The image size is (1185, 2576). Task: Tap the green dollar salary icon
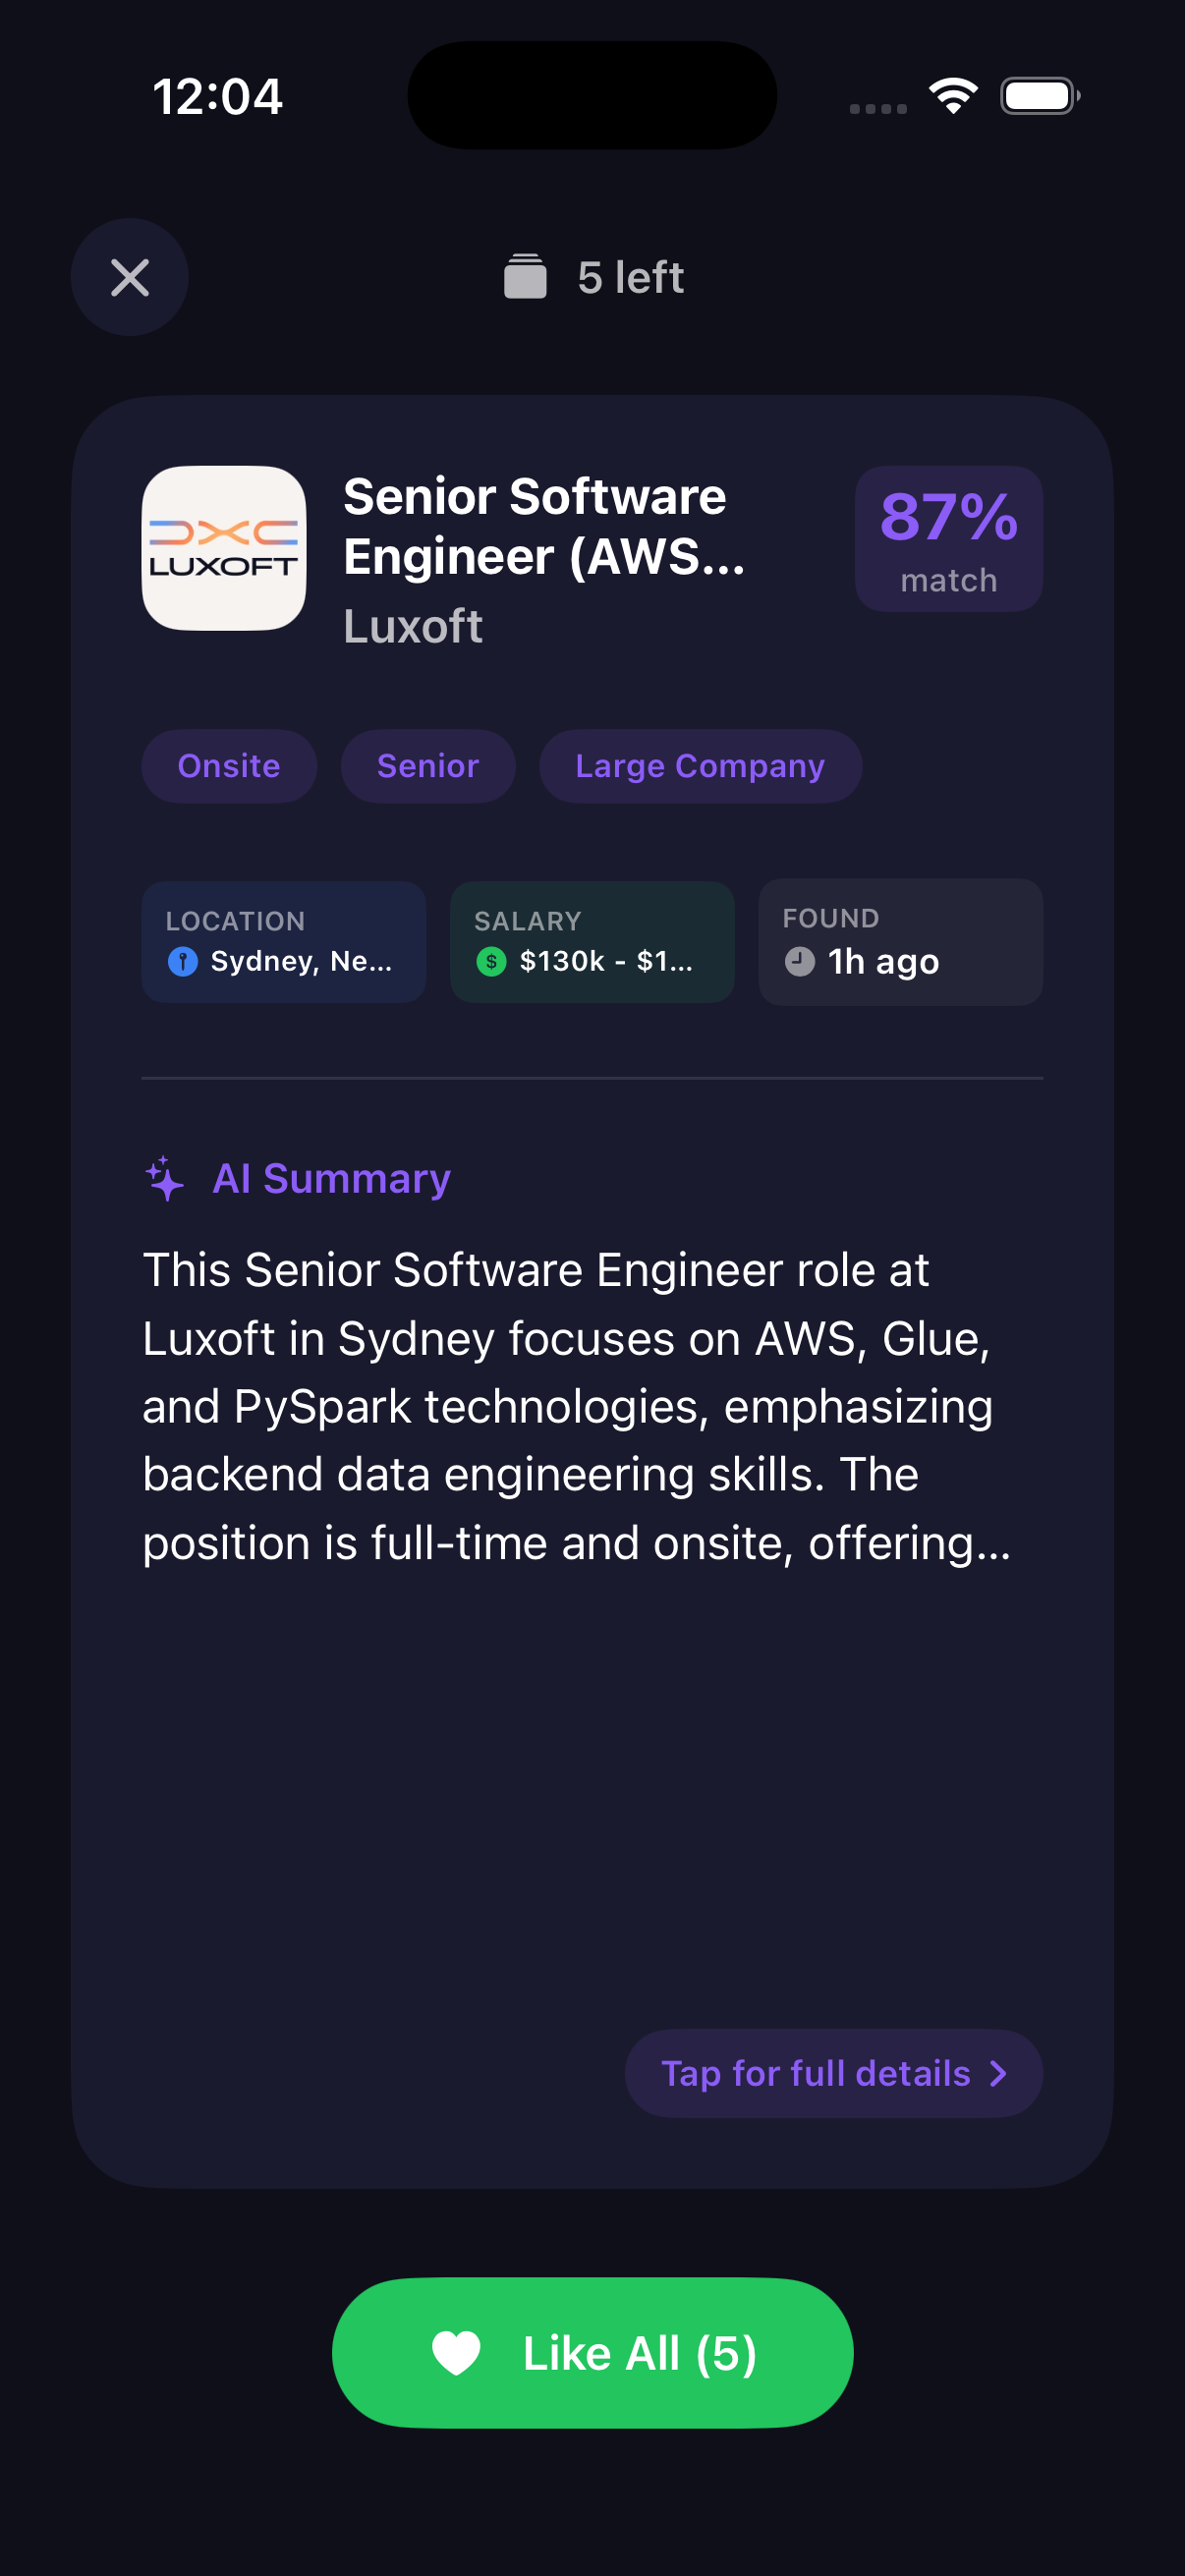pos(491,961)
